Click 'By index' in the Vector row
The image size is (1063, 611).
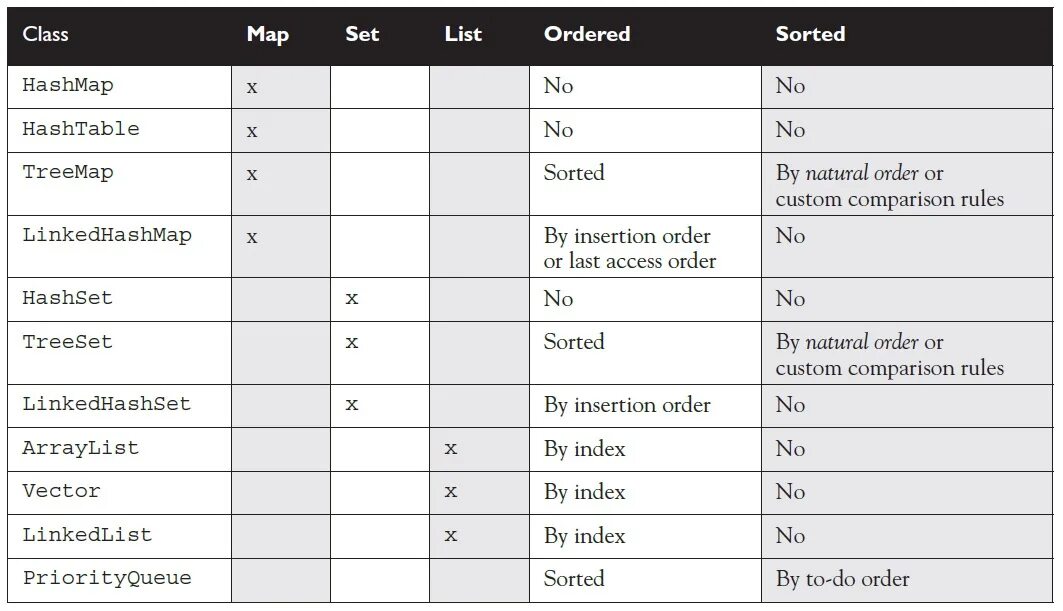pos(585,492)
